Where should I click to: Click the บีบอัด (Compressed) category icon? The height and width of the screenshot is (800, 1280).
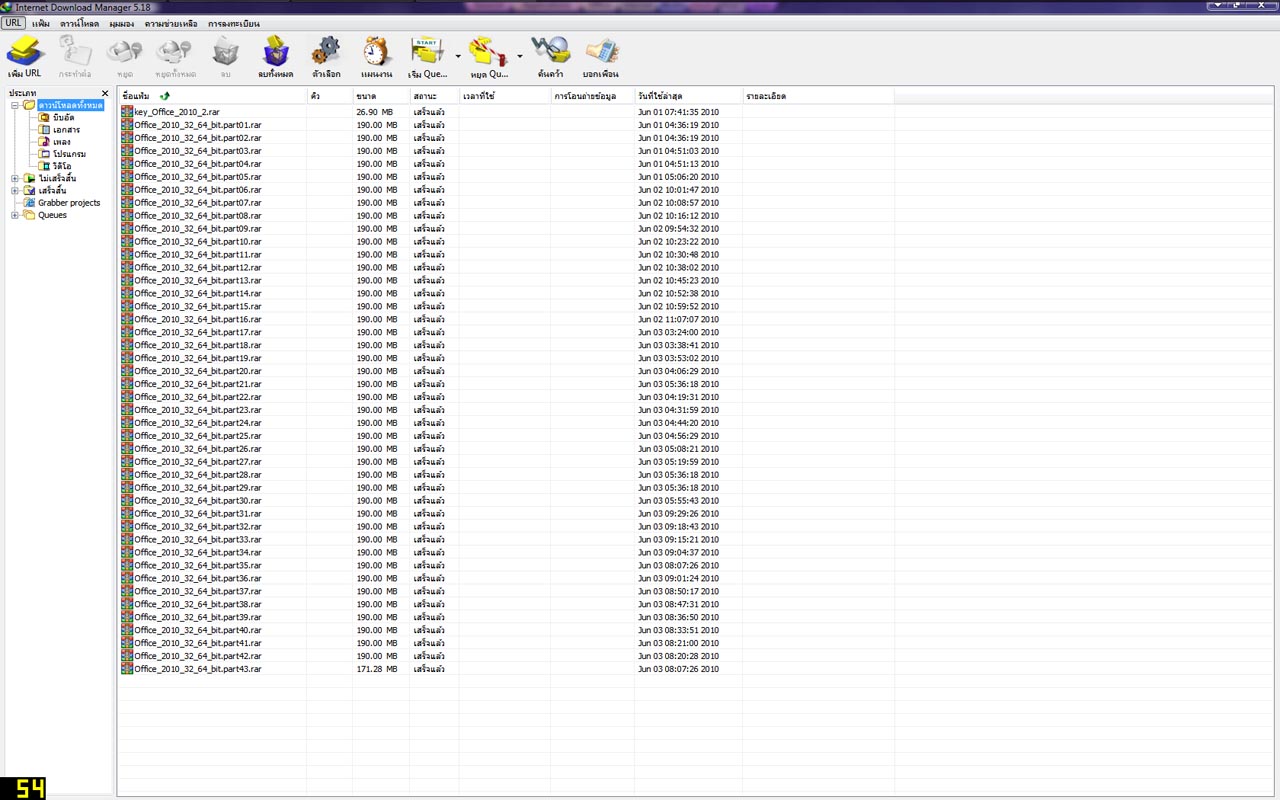point(45,117)
